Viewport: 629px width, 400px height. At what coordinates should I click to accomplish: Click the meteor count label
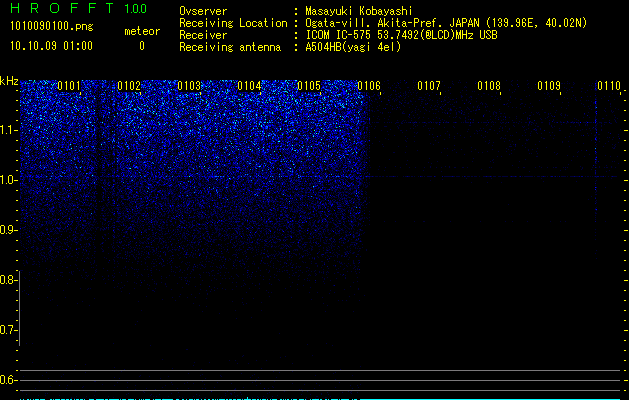pyautogui.click(x=142, y=31)
